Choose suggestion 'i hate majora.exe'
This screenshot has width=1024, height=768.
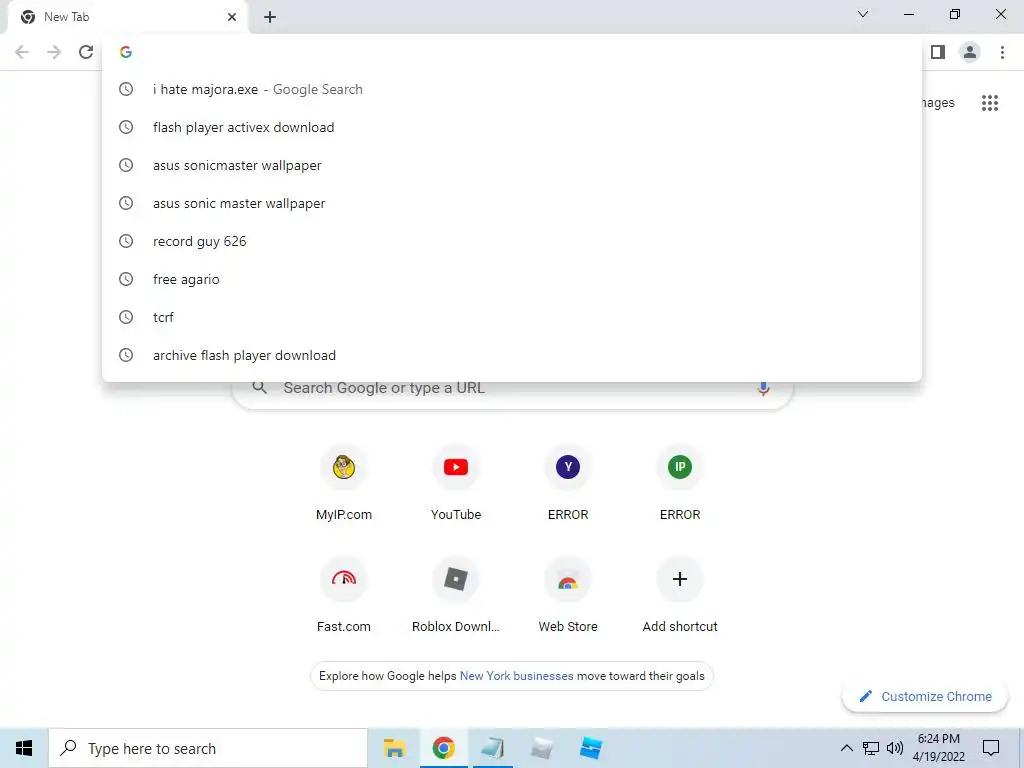512,89
